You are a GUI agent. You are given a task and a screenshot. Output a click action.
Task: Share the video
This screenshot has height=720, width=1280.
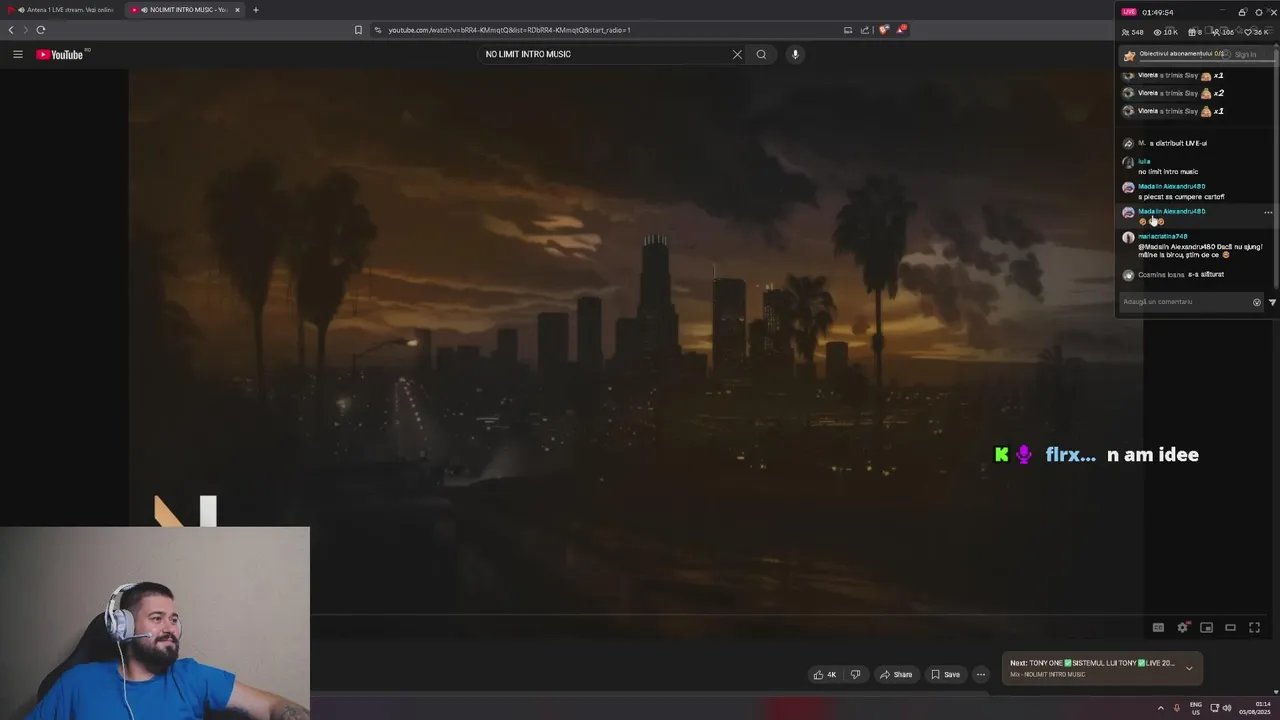[x=896, y=674]
